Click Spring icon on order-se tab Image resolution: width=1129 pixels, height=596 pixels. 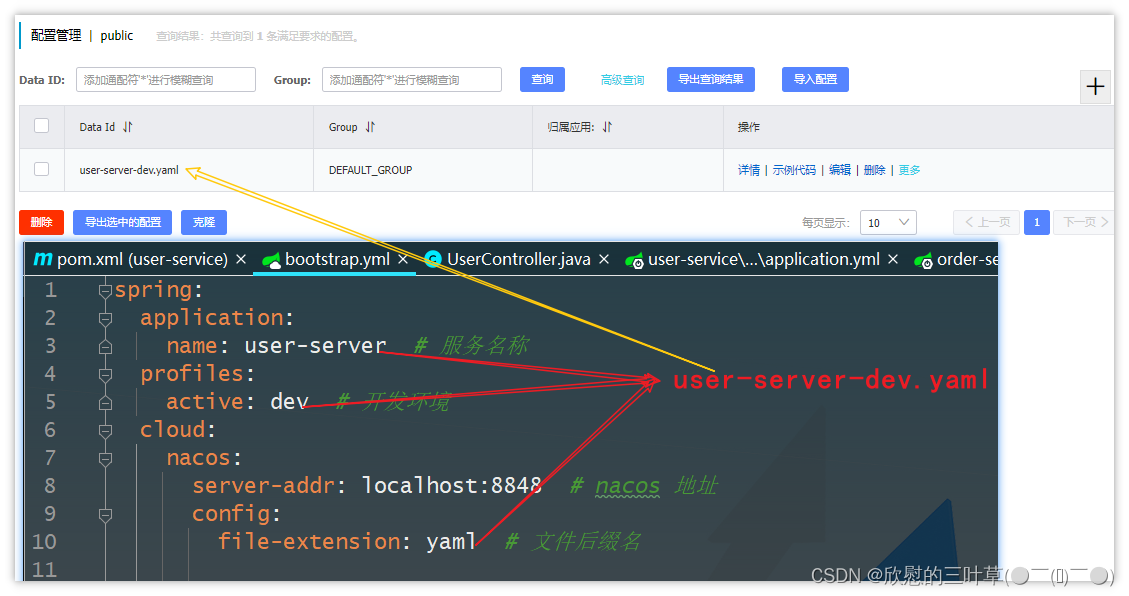923,261
